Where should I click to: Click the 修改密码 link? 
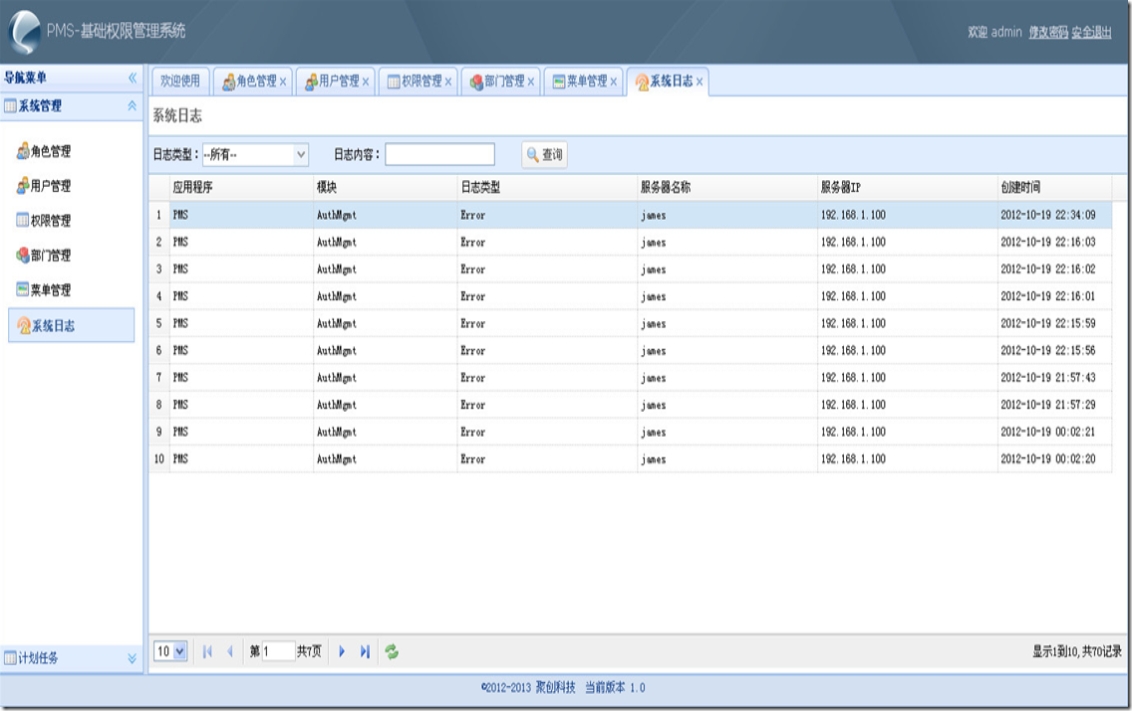[1048, 32]
